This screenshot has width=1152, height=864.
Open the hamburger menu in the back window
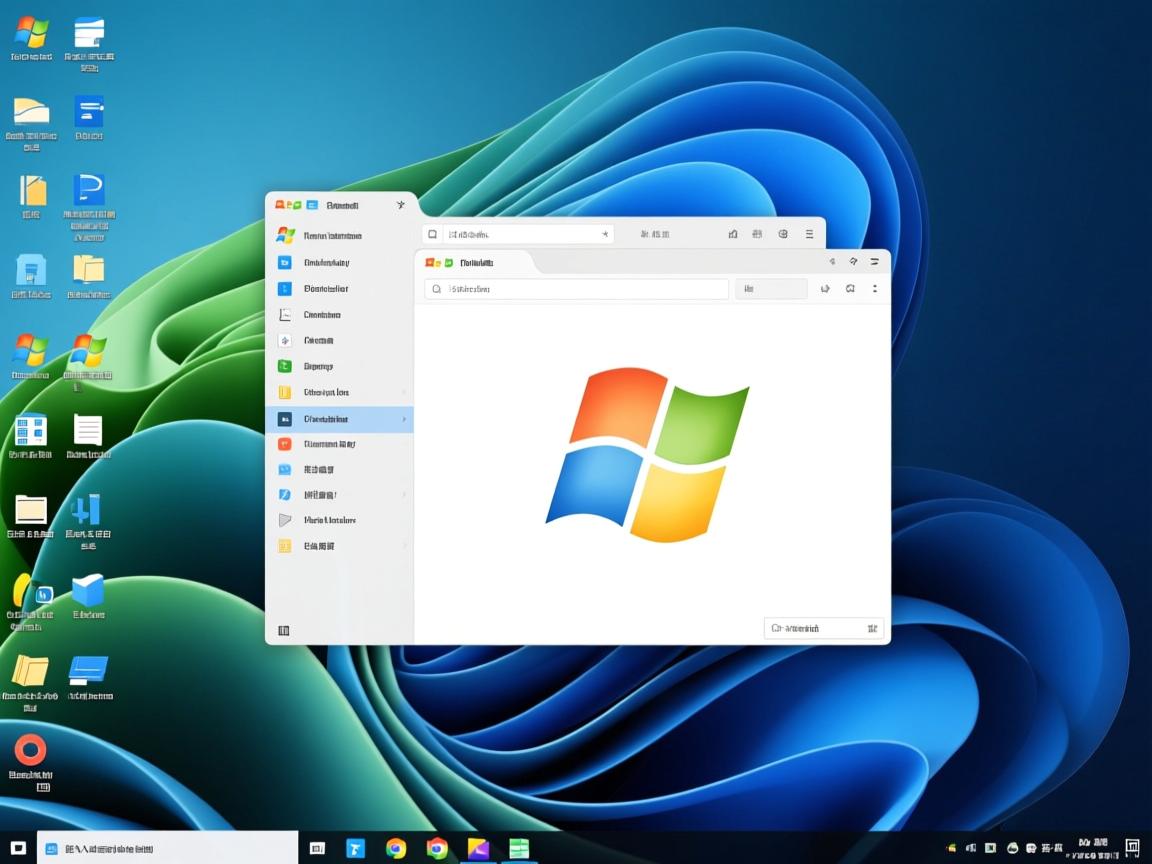pos(809,234)
